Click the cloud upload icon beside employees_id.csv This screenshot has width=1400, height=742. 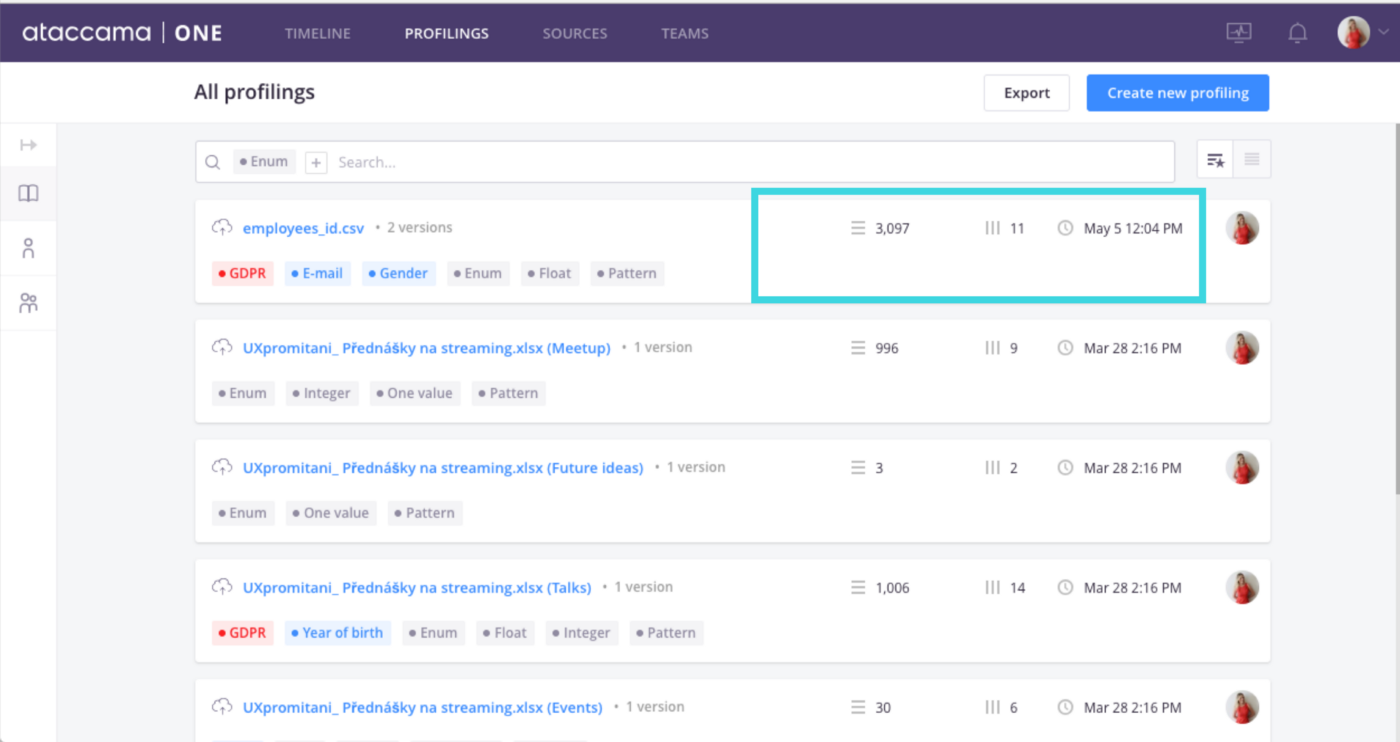222,228
